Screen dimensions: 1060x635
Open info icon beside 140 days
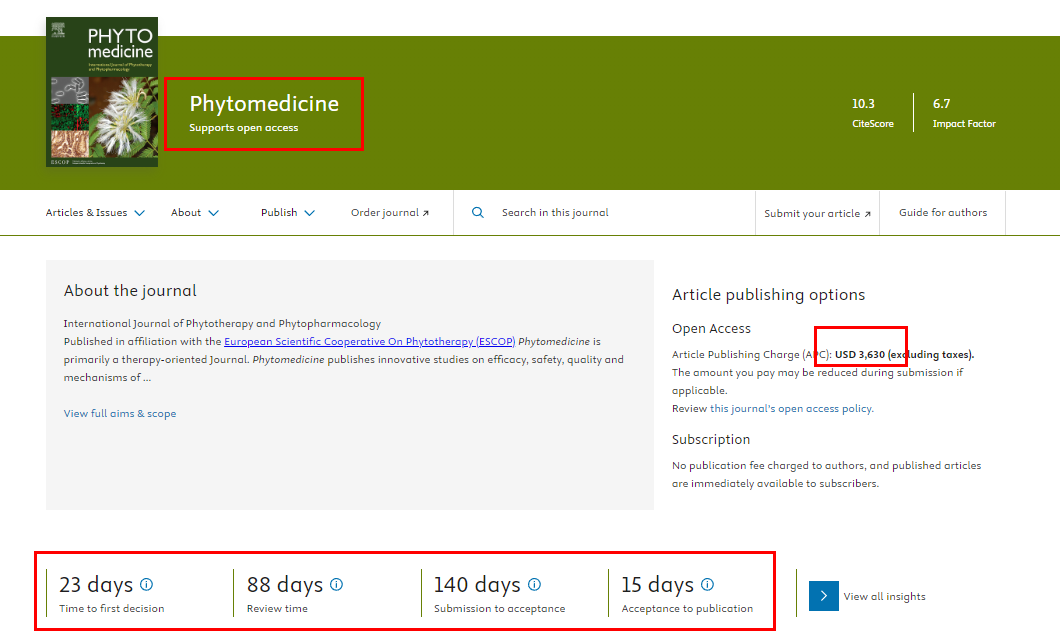[x=534, y=584]
